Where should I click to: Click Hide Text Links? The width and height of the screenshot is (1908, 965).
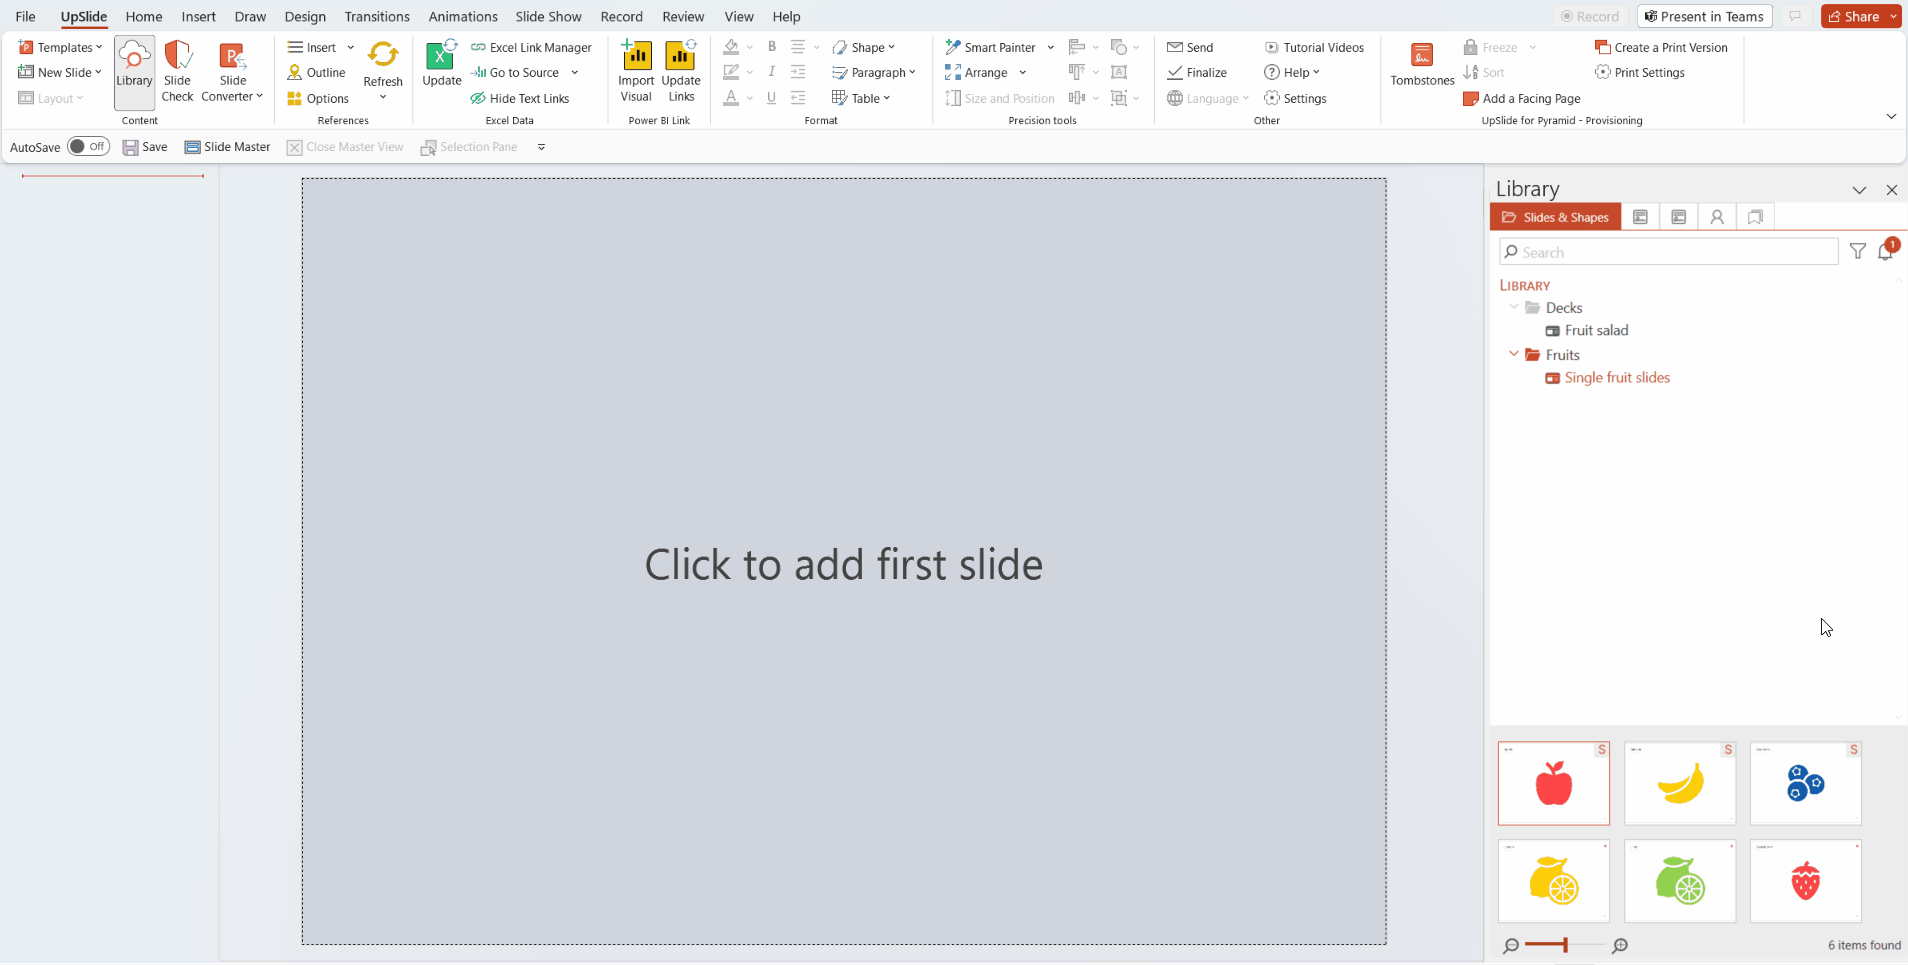tap(520, 98)
